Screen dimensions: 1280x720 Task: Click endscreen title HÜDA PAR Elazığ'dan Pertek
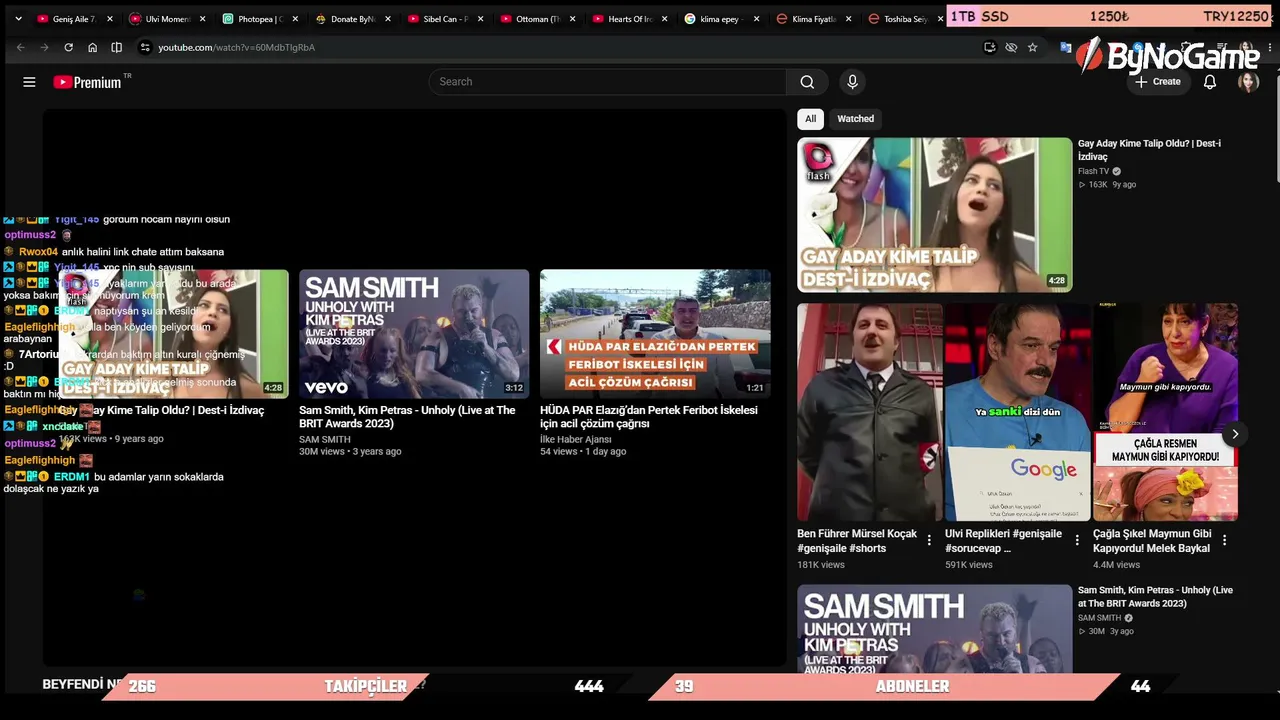[649, 417]
